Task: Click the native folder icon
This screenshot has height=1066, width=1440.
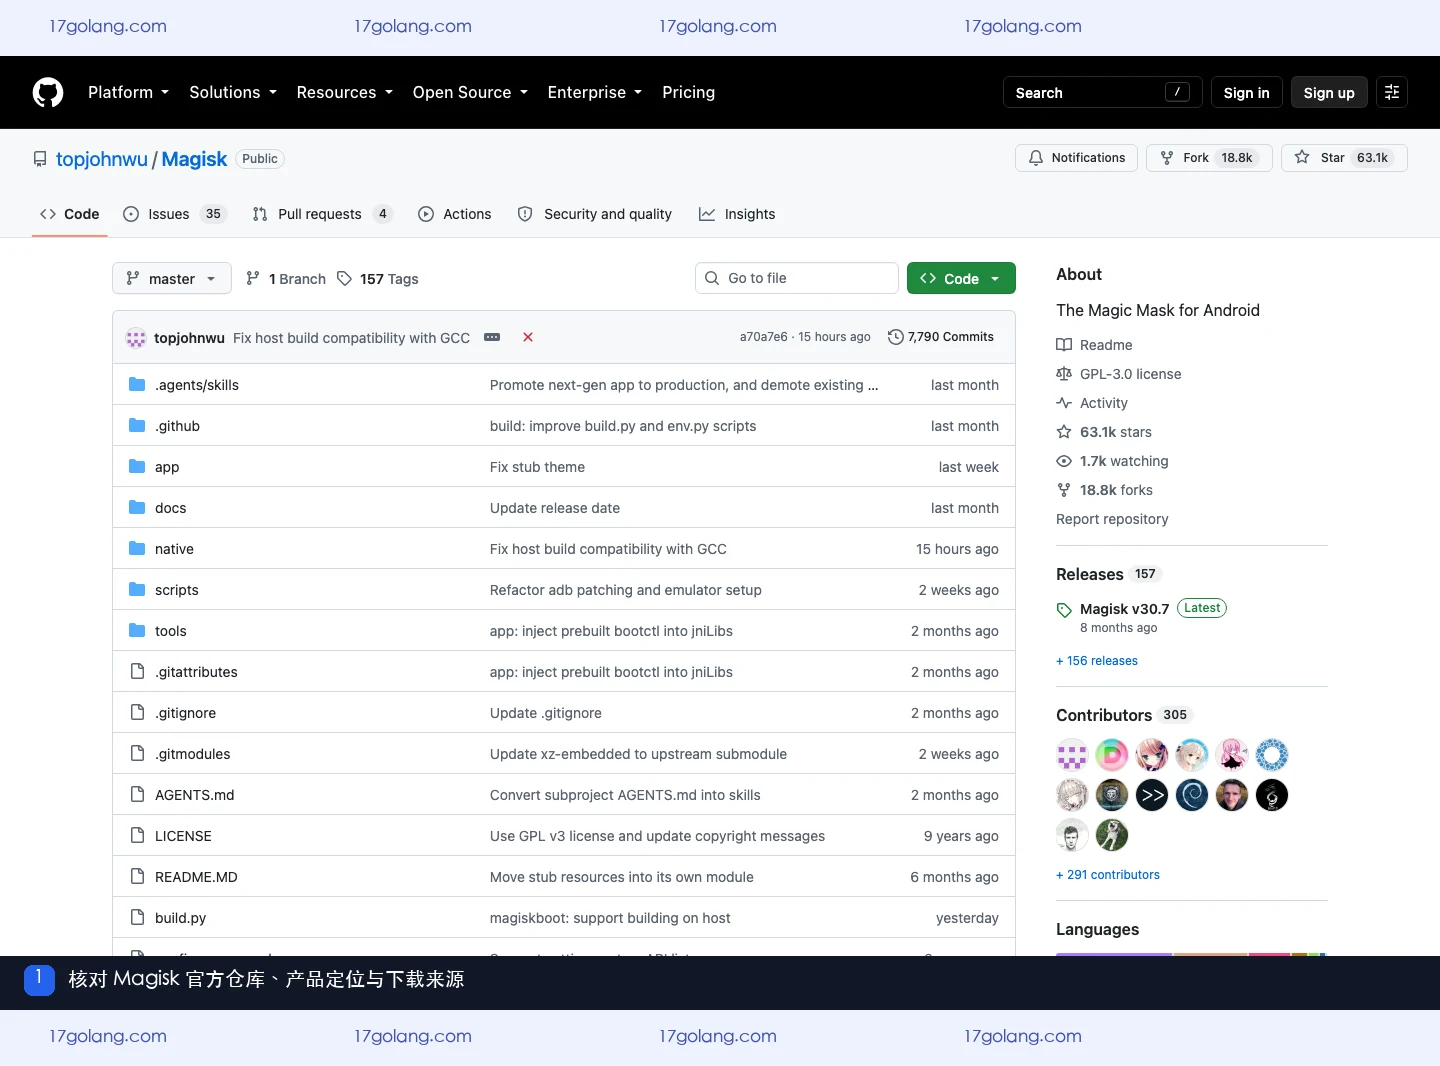Action: coord(137,549)
